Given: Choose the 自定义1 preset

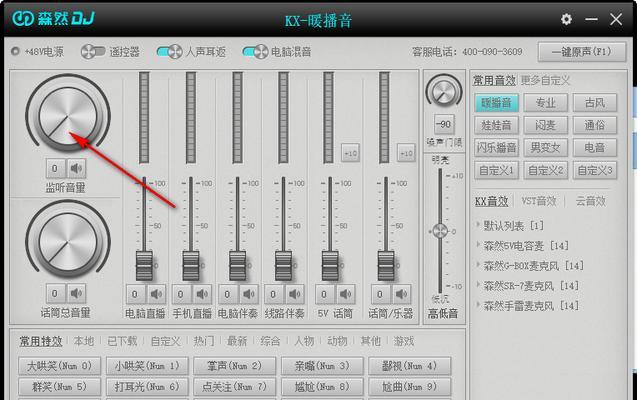Looking at the screenshot, I should click(x=496, y=170).
